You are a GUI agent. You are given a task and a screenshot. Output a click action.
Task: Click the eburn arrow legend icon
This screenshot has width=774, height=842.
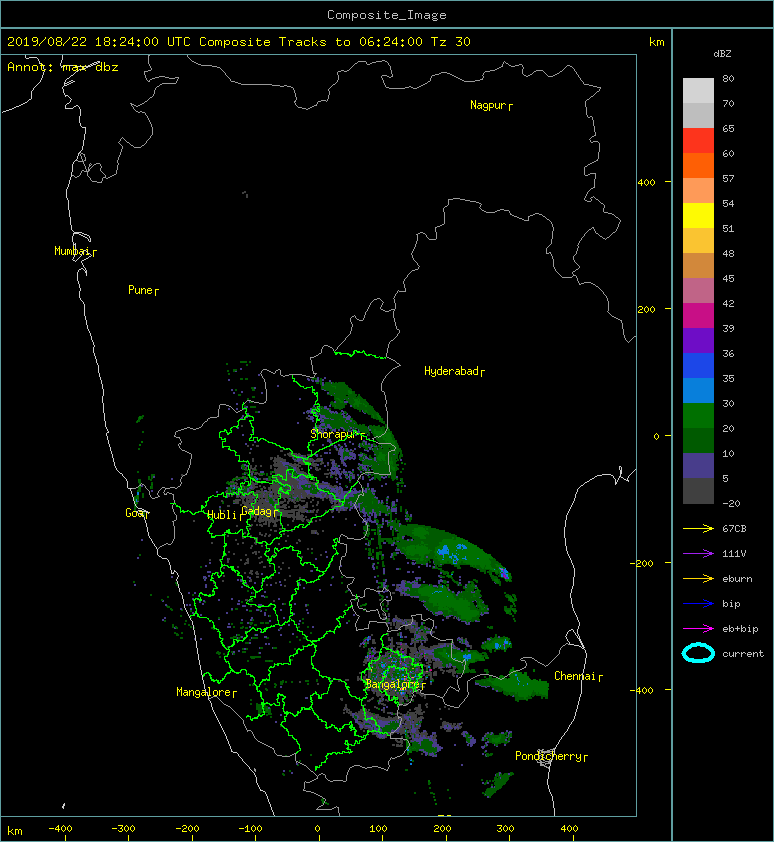pos(698,578)
